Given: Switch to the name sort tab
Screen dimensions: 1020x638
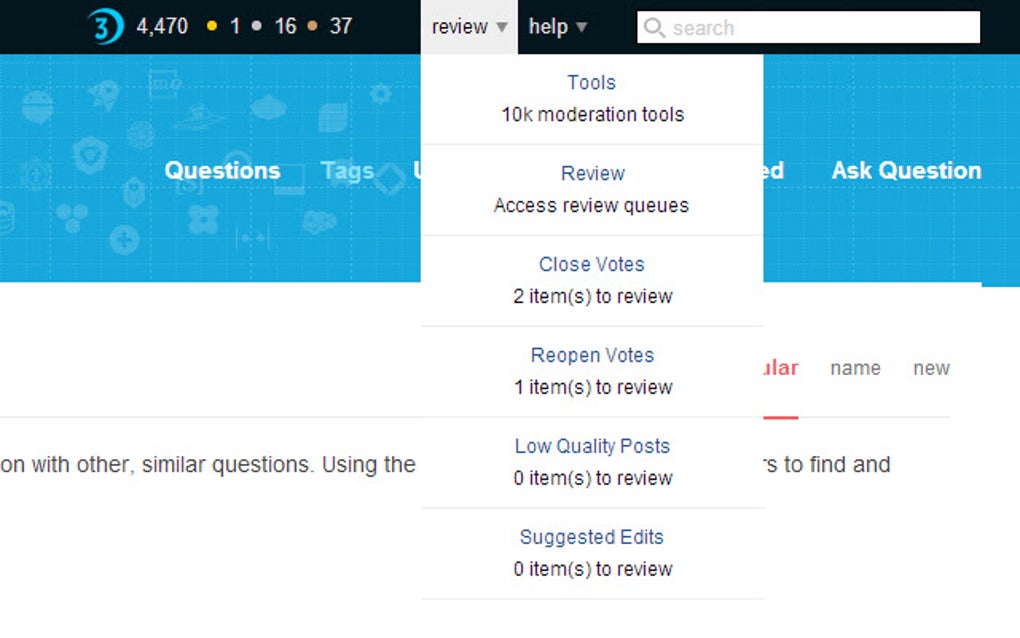Looking at the screenshot, I should click(x=855, y=368).
